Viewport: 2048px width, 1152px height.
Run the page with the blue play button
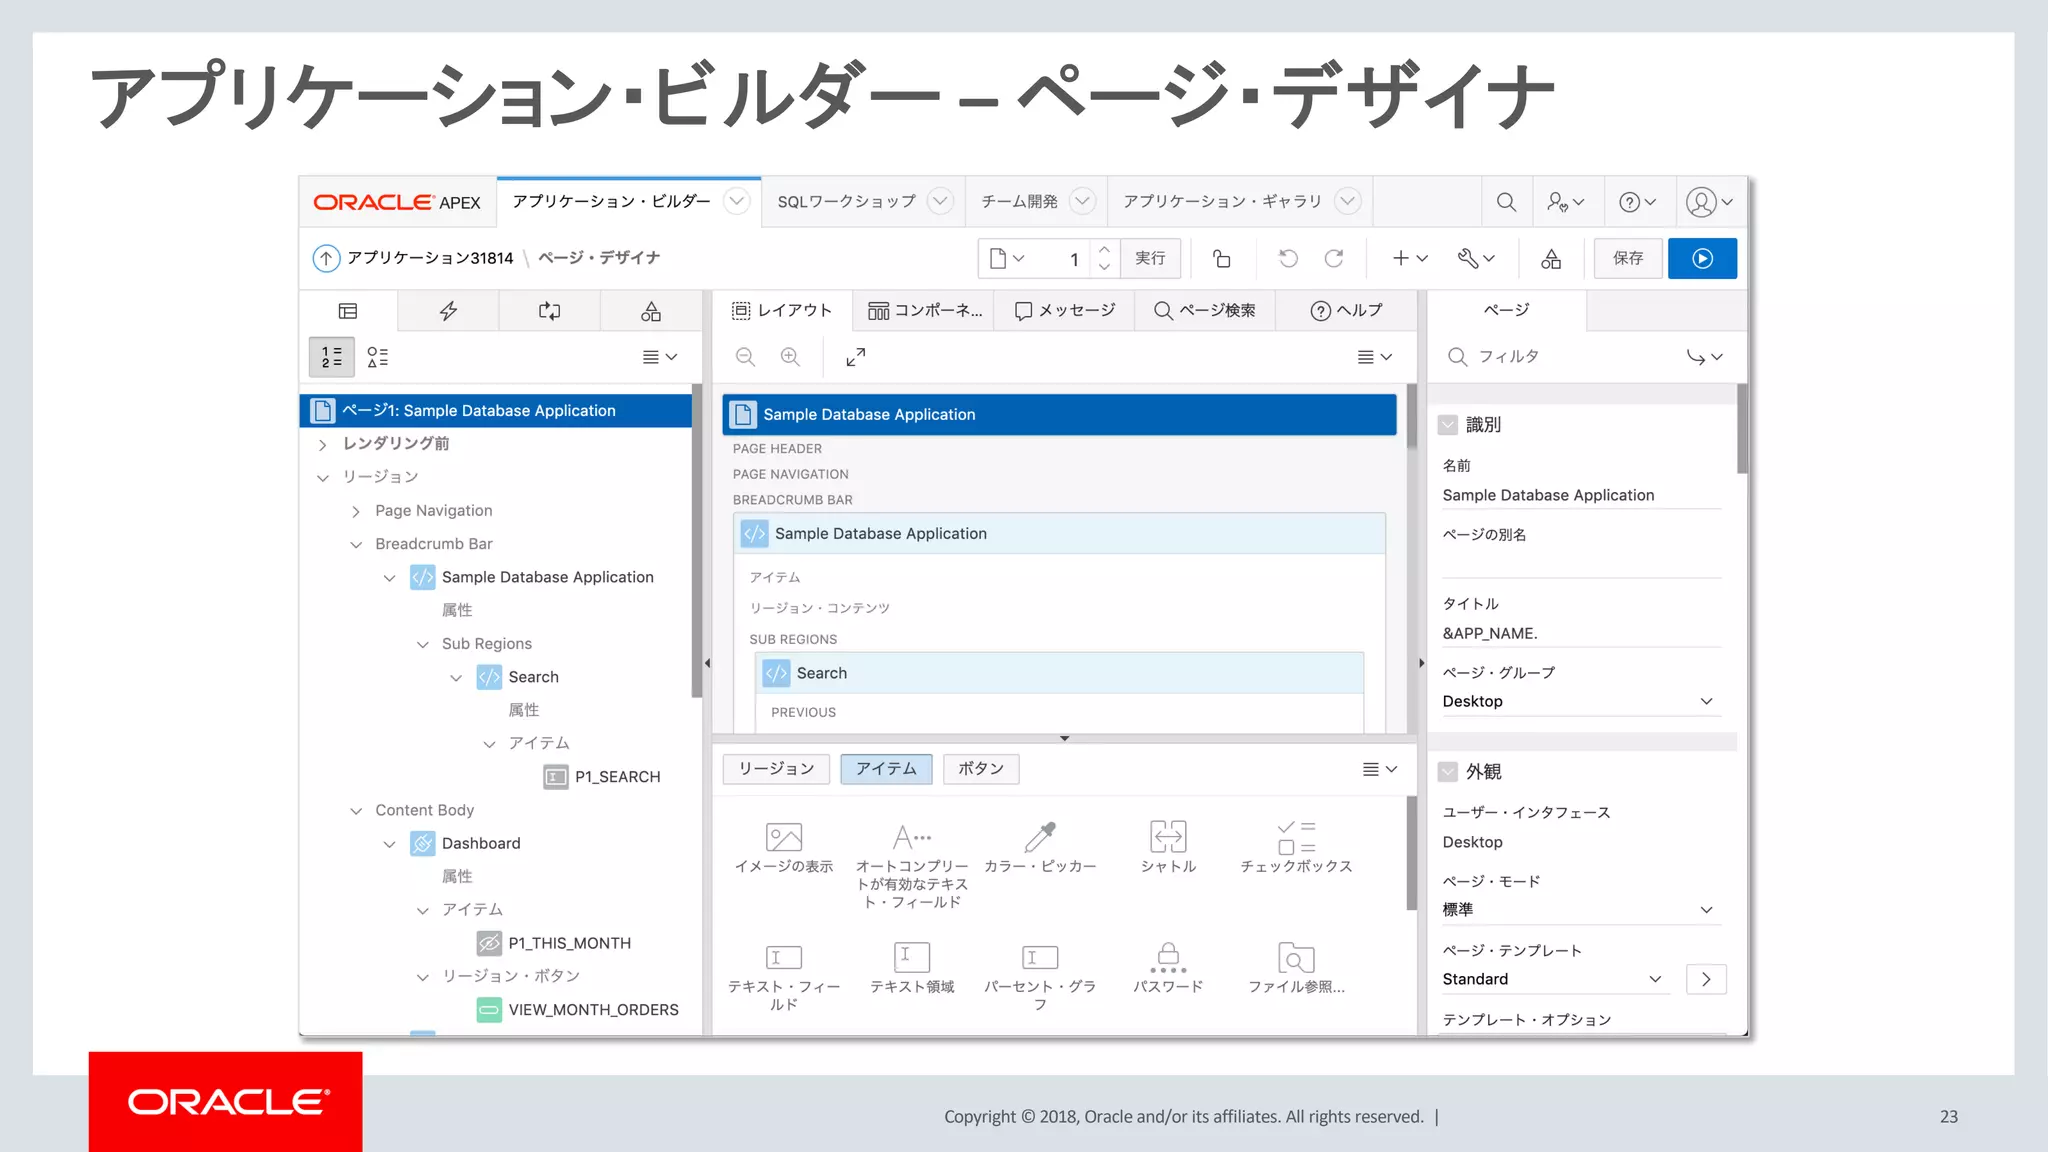[x=1702, y=258]
